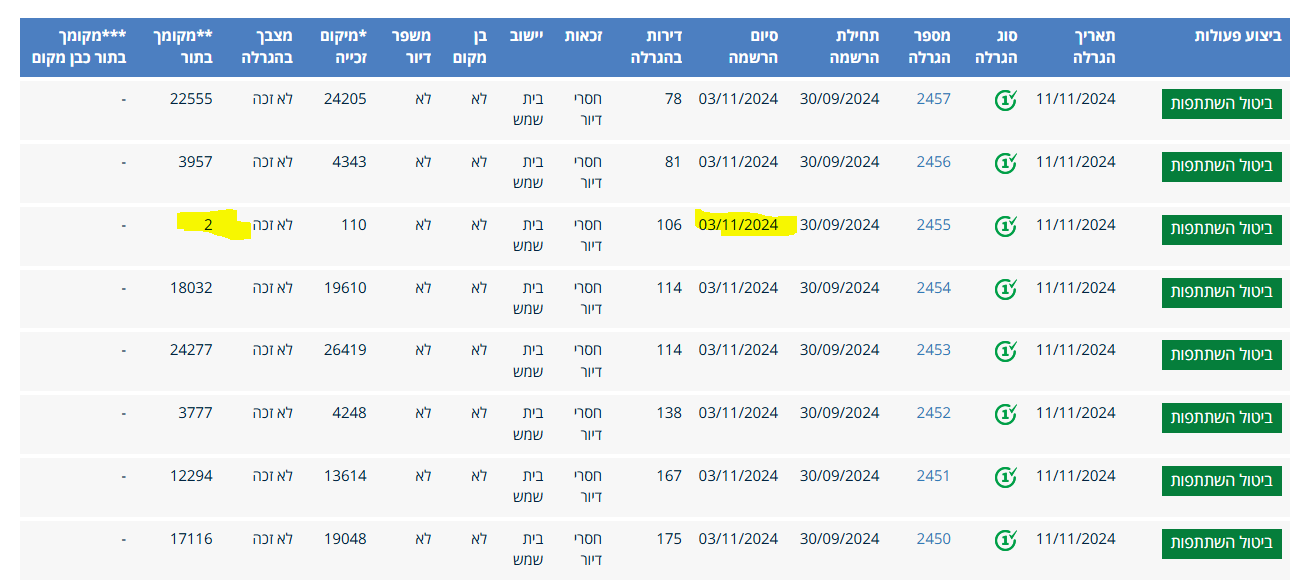Image resolution: width=1315 pixels, height=588 pixels.
Task: Click highlighted queue position 2 cell
Action: pyautogui.click(x=208, y=225)
